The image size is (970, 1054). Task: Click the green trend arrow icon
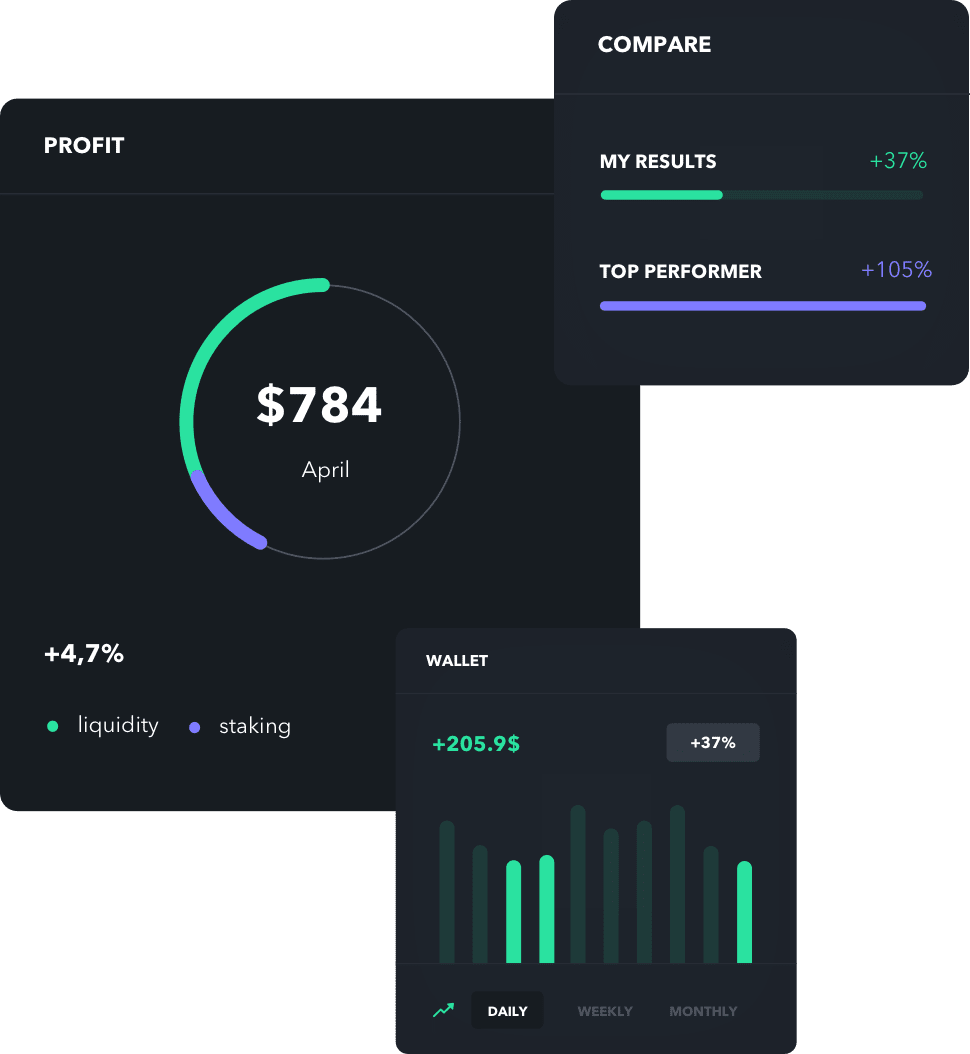pyautogui.click(x=443, y=1011)
